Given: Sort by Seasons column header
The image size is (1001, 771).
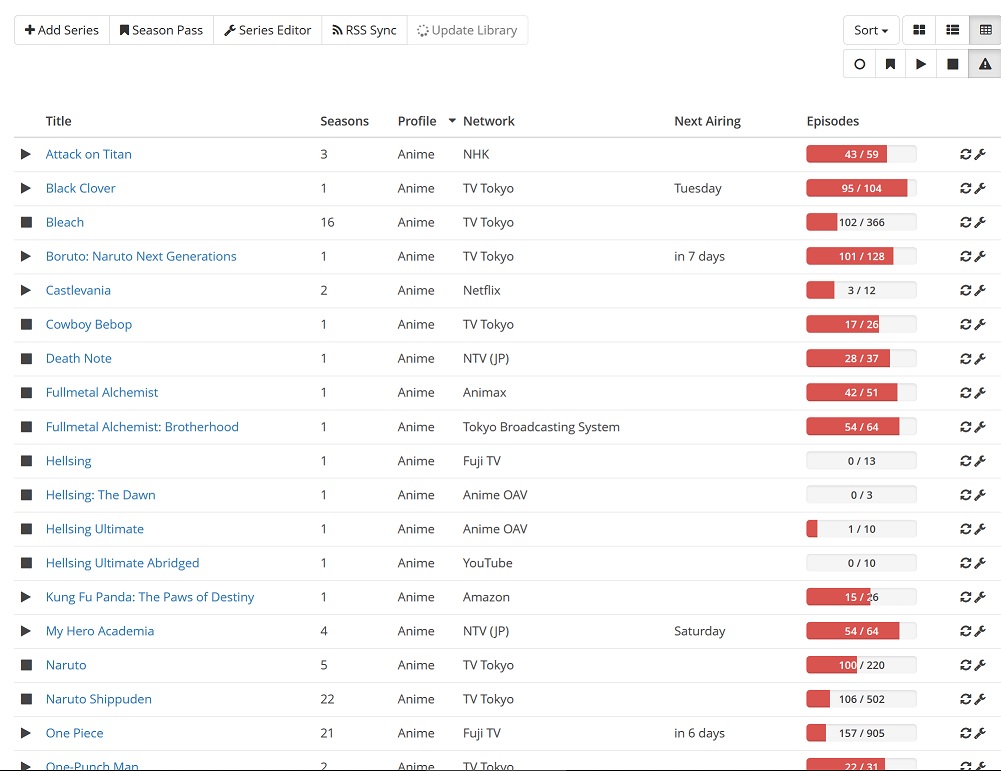Looking at the screenshot, I should [x=345, y=121].
